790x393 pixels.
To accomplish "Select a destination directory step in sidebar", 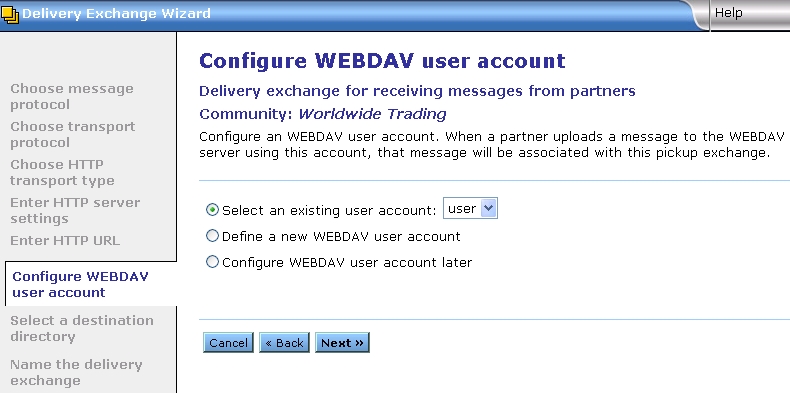I will click(x=82, y=329).
